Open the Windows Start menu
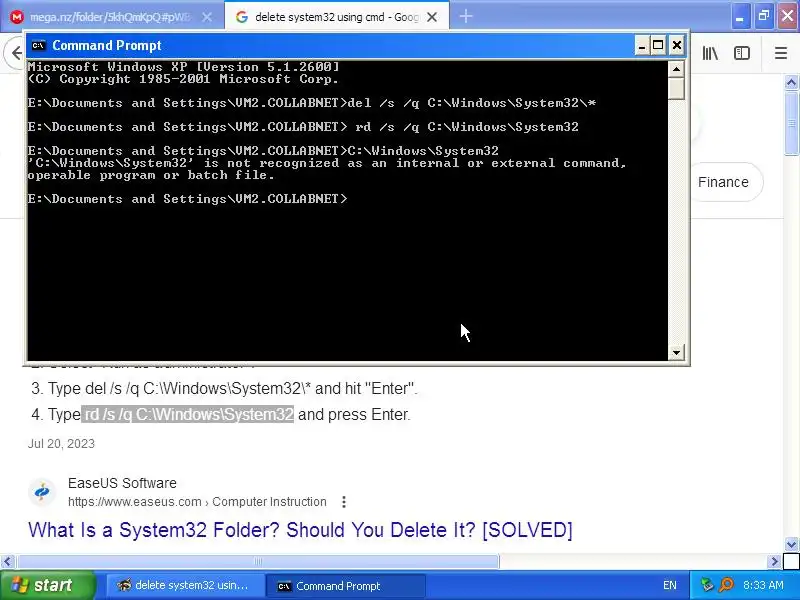The width and height of the screenshot is (800, 600). coord(48,585)
